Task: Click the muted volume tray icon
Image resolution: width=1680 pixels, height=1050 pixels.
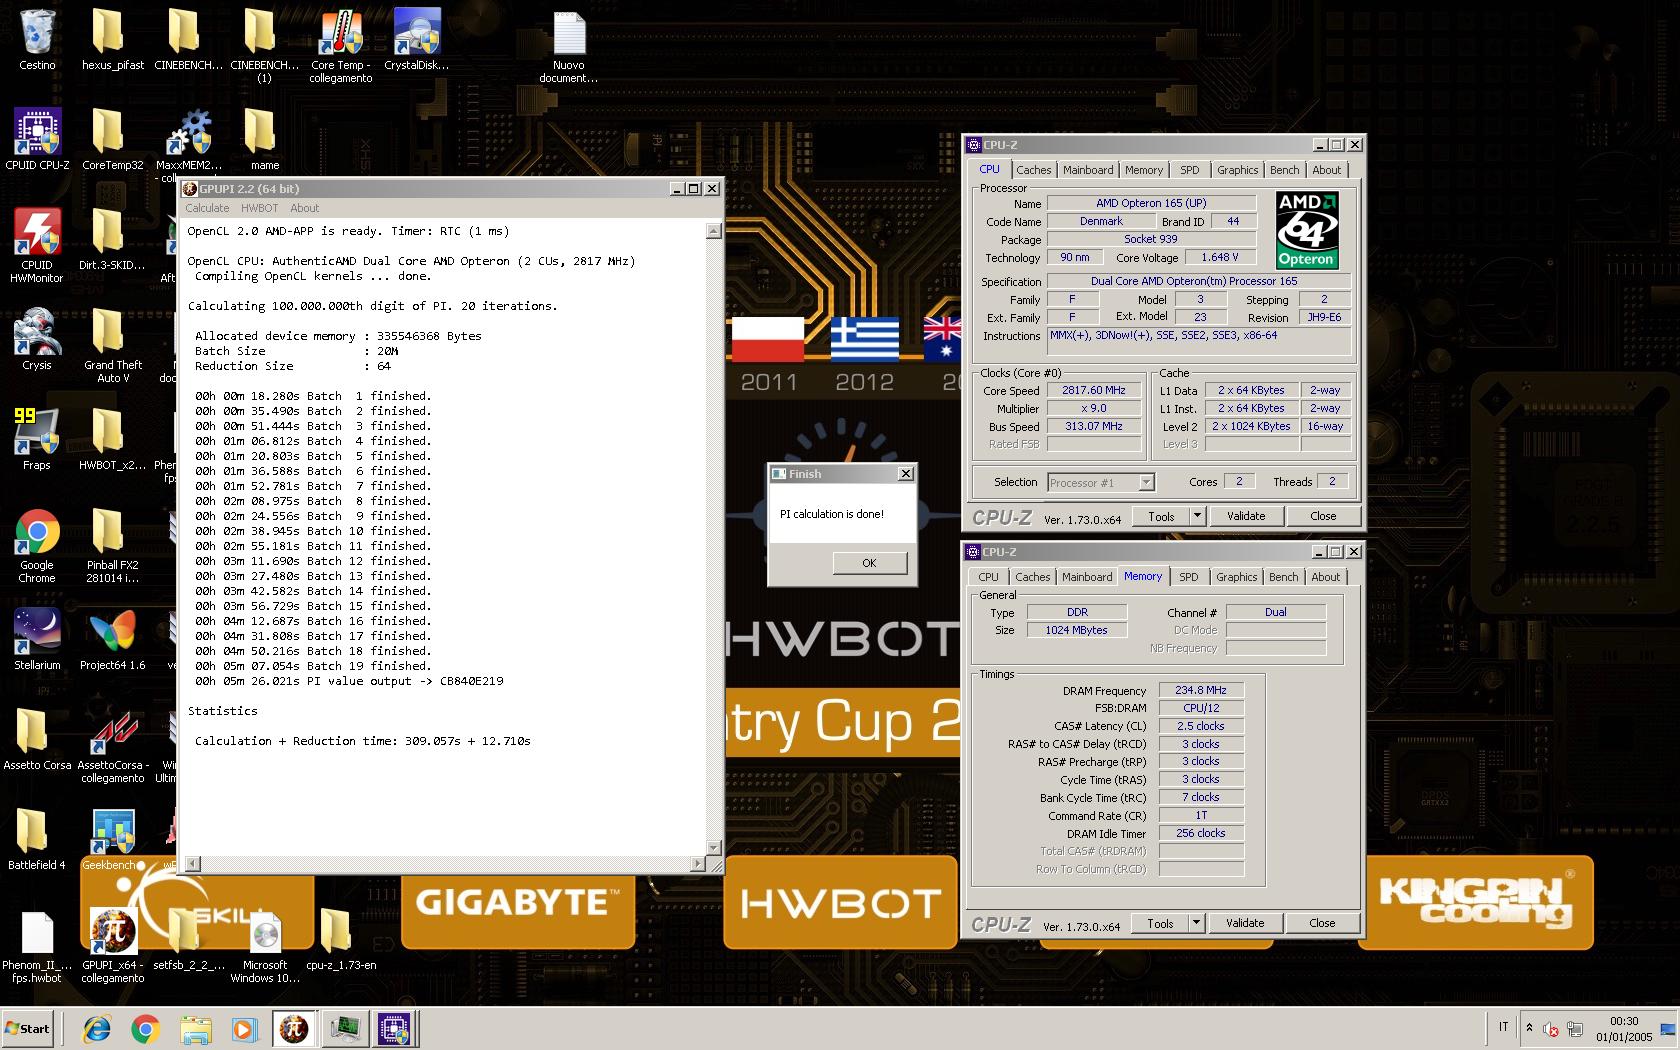Action: 1550,1028
